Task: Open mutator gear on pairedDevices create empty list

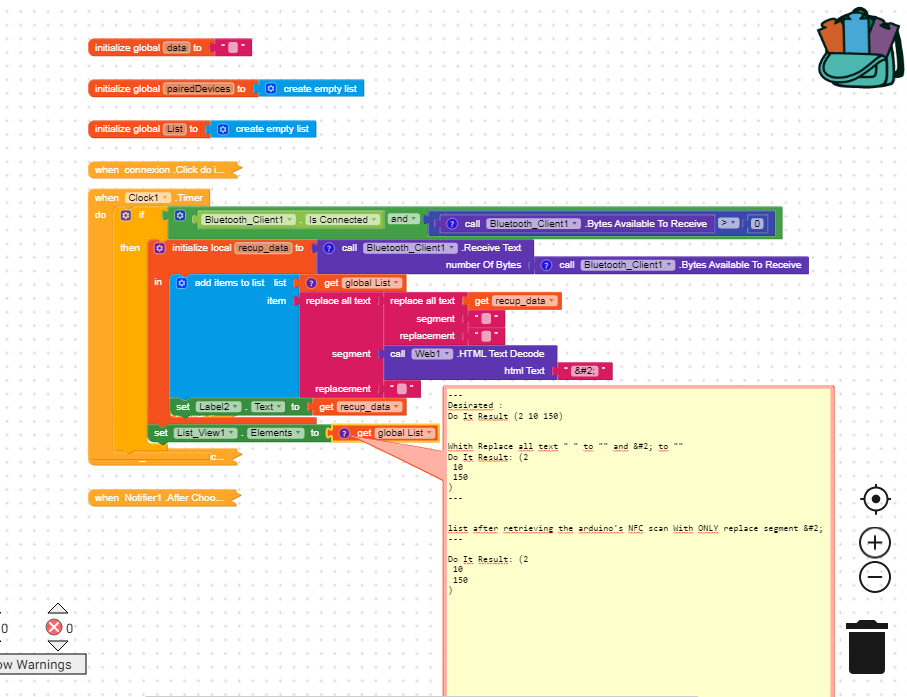Action: 271,88
